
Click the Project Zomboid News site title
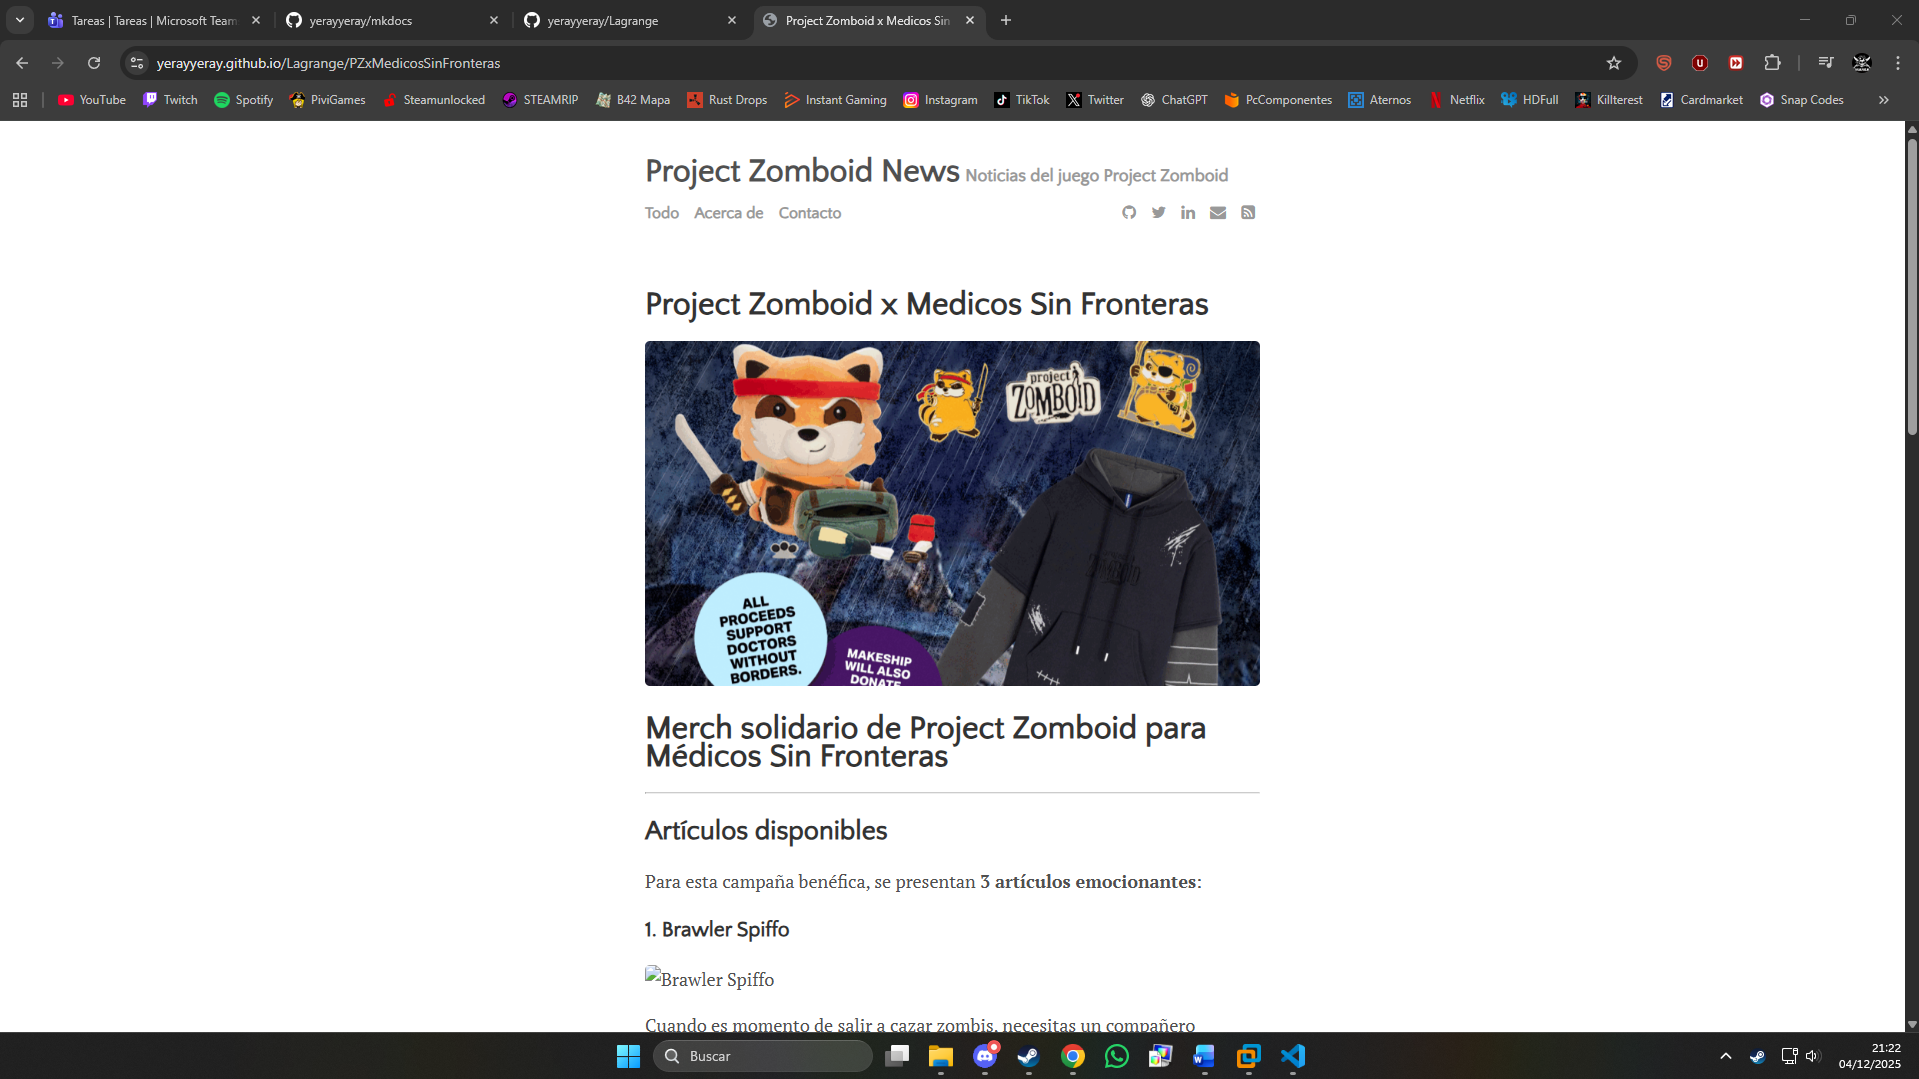tap(802, 171)
